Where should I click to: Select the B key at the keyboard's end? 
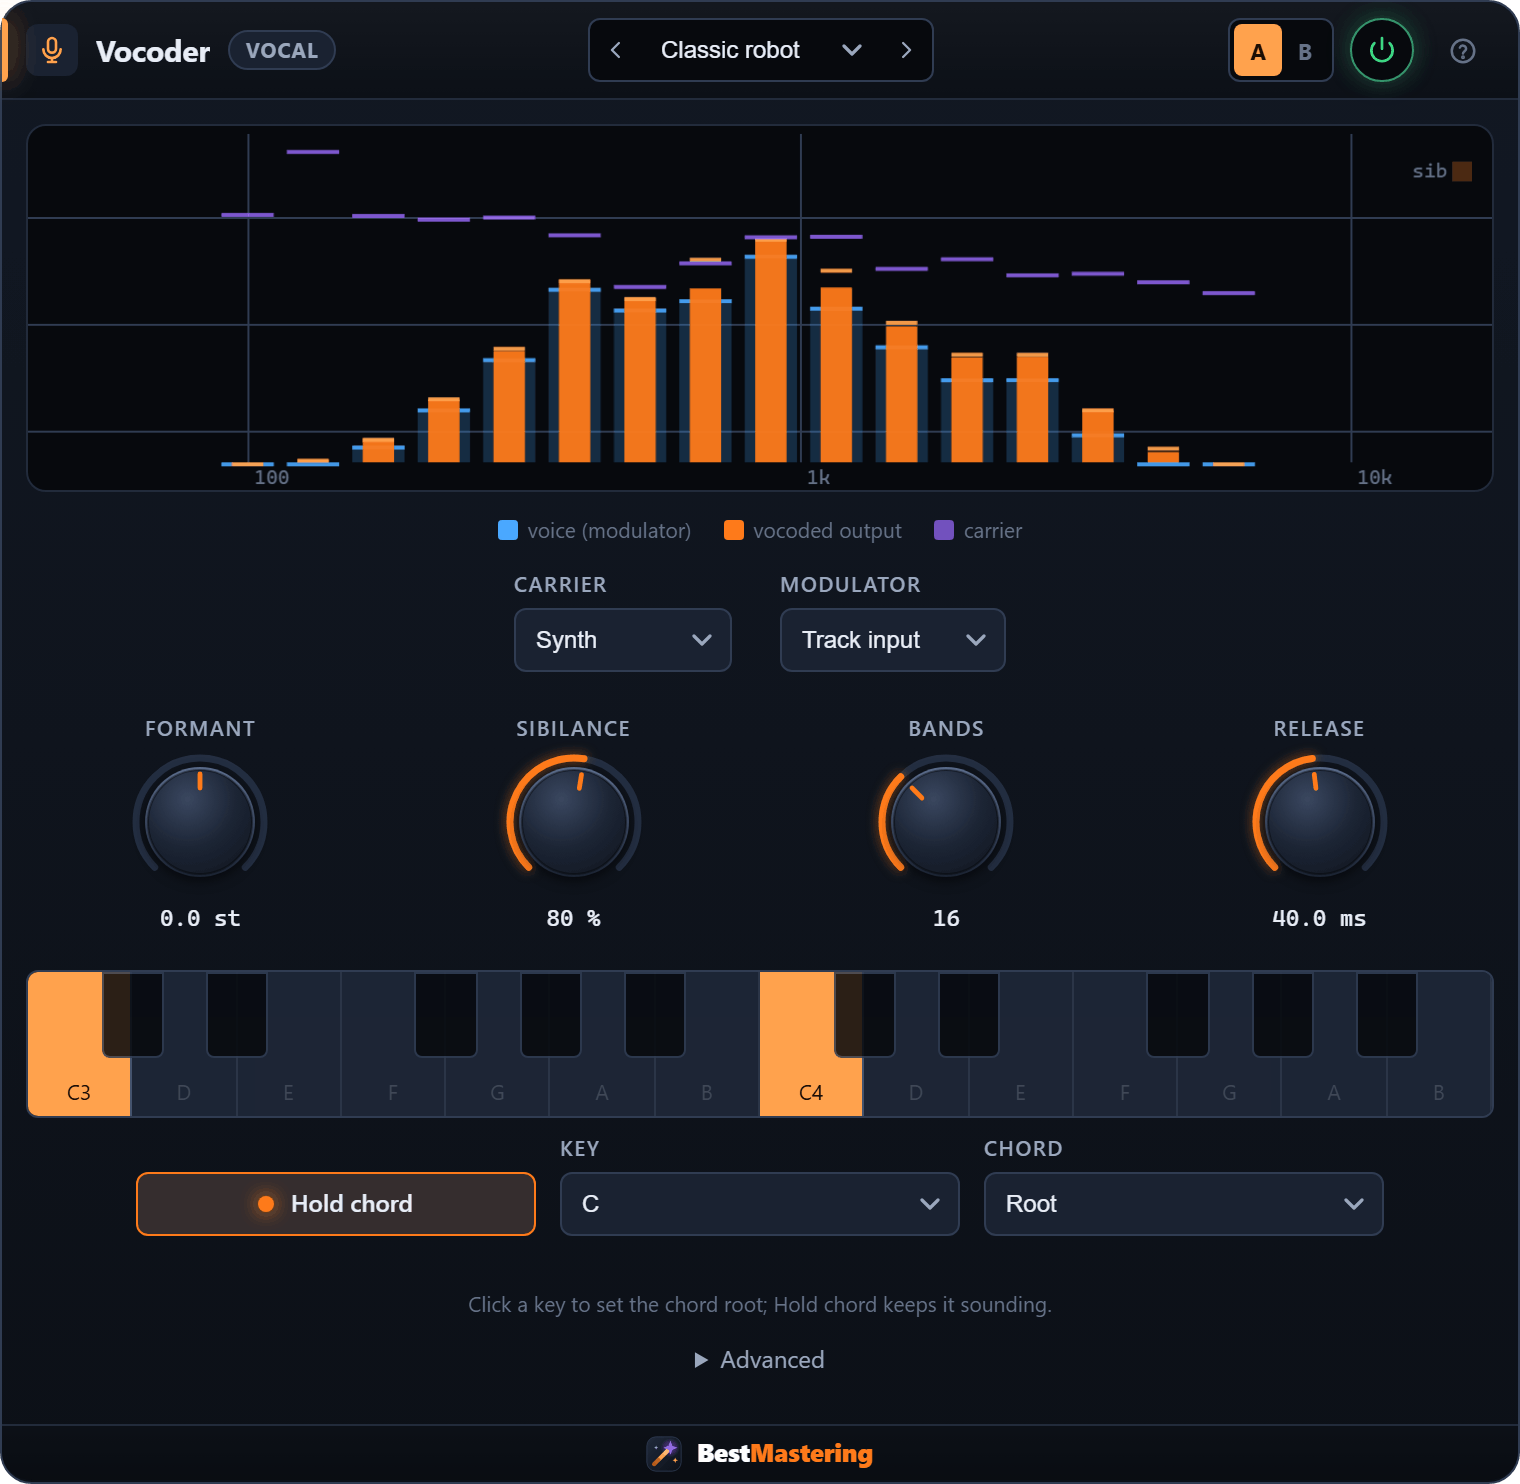(1439, 1087)
